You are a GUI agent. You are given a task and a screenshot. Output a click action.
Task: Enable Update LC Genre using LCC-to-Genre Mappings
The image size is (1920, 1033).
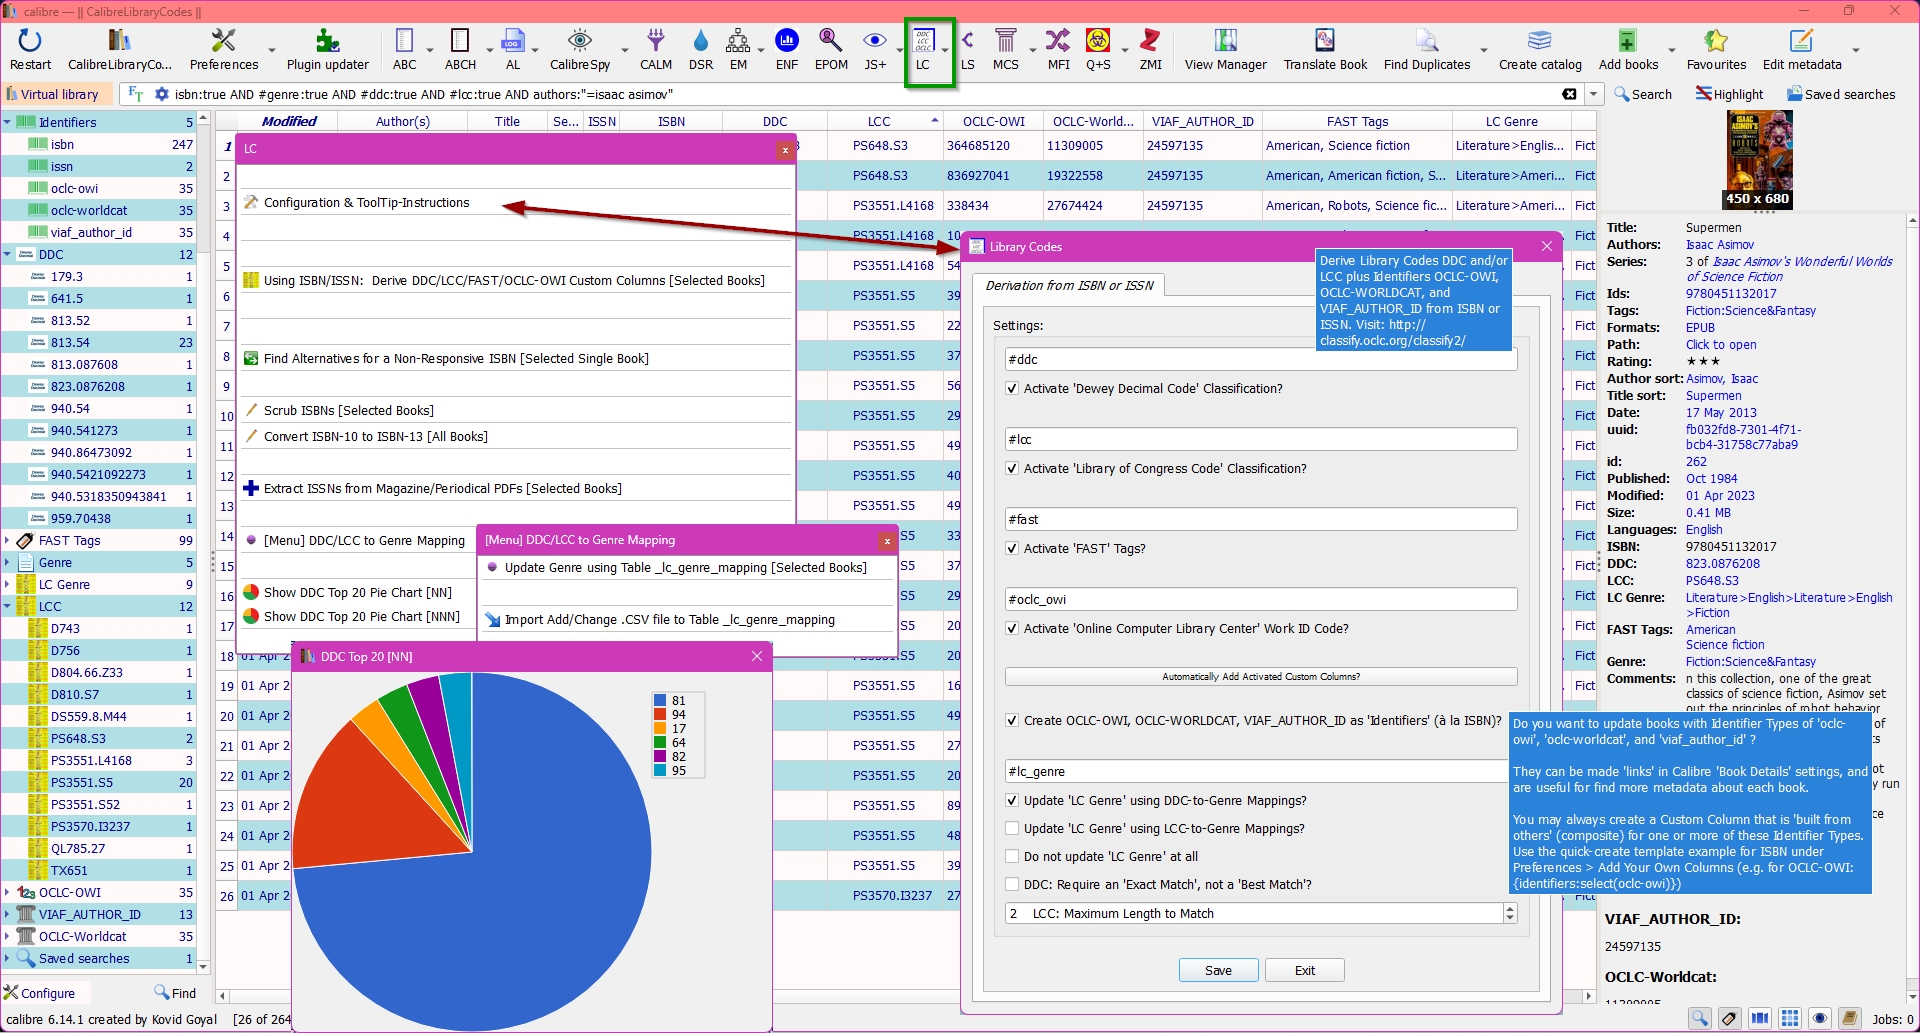click(1012, 829)
